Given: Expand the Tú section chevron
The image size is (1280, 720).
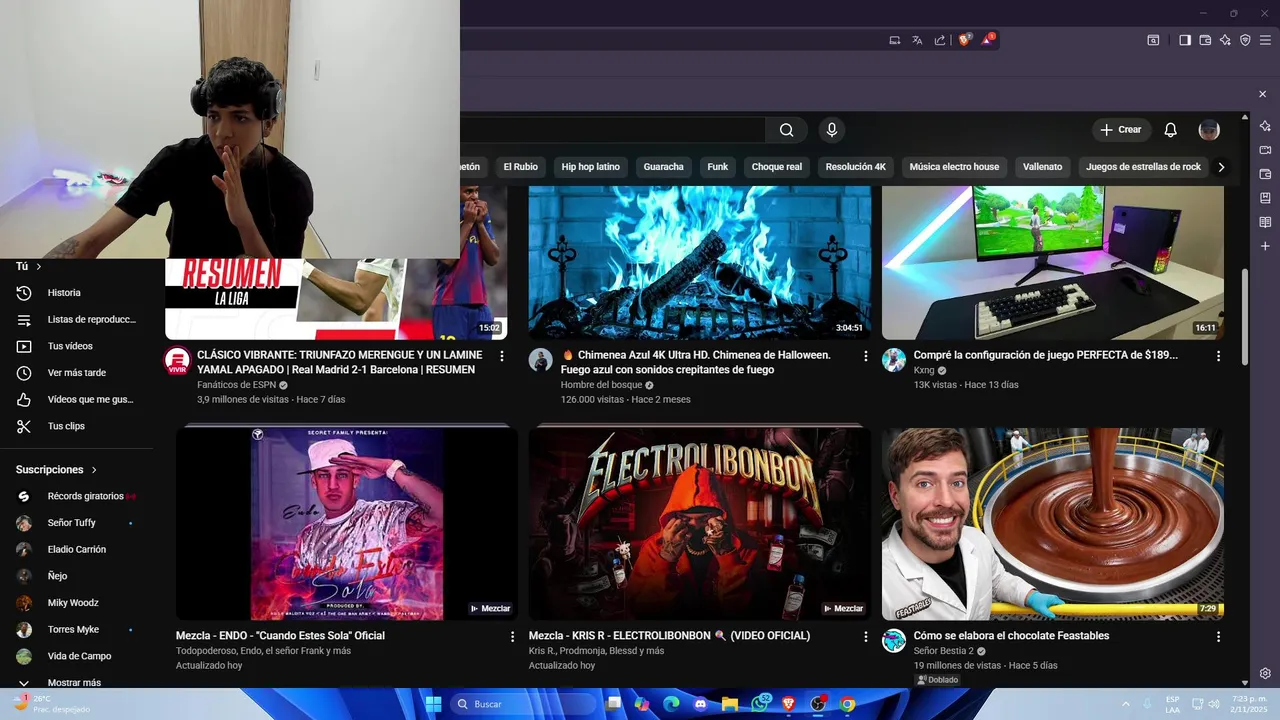Looking at the screenshot, I should pos(39,267).
